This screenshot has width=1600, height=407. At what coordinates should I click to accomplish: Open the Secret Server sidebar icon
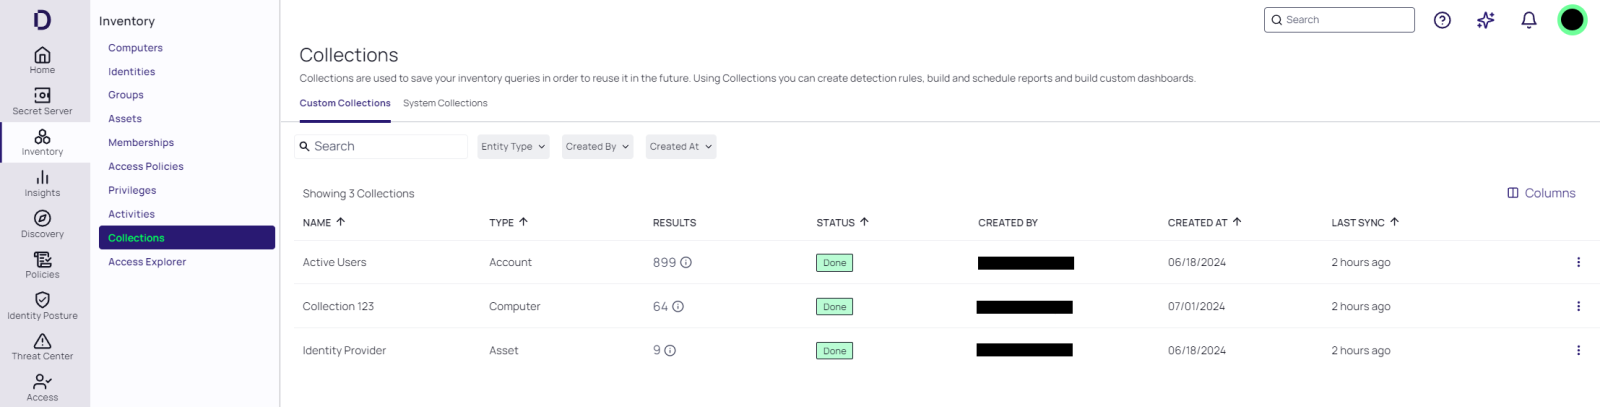click(x=42, y=96)
